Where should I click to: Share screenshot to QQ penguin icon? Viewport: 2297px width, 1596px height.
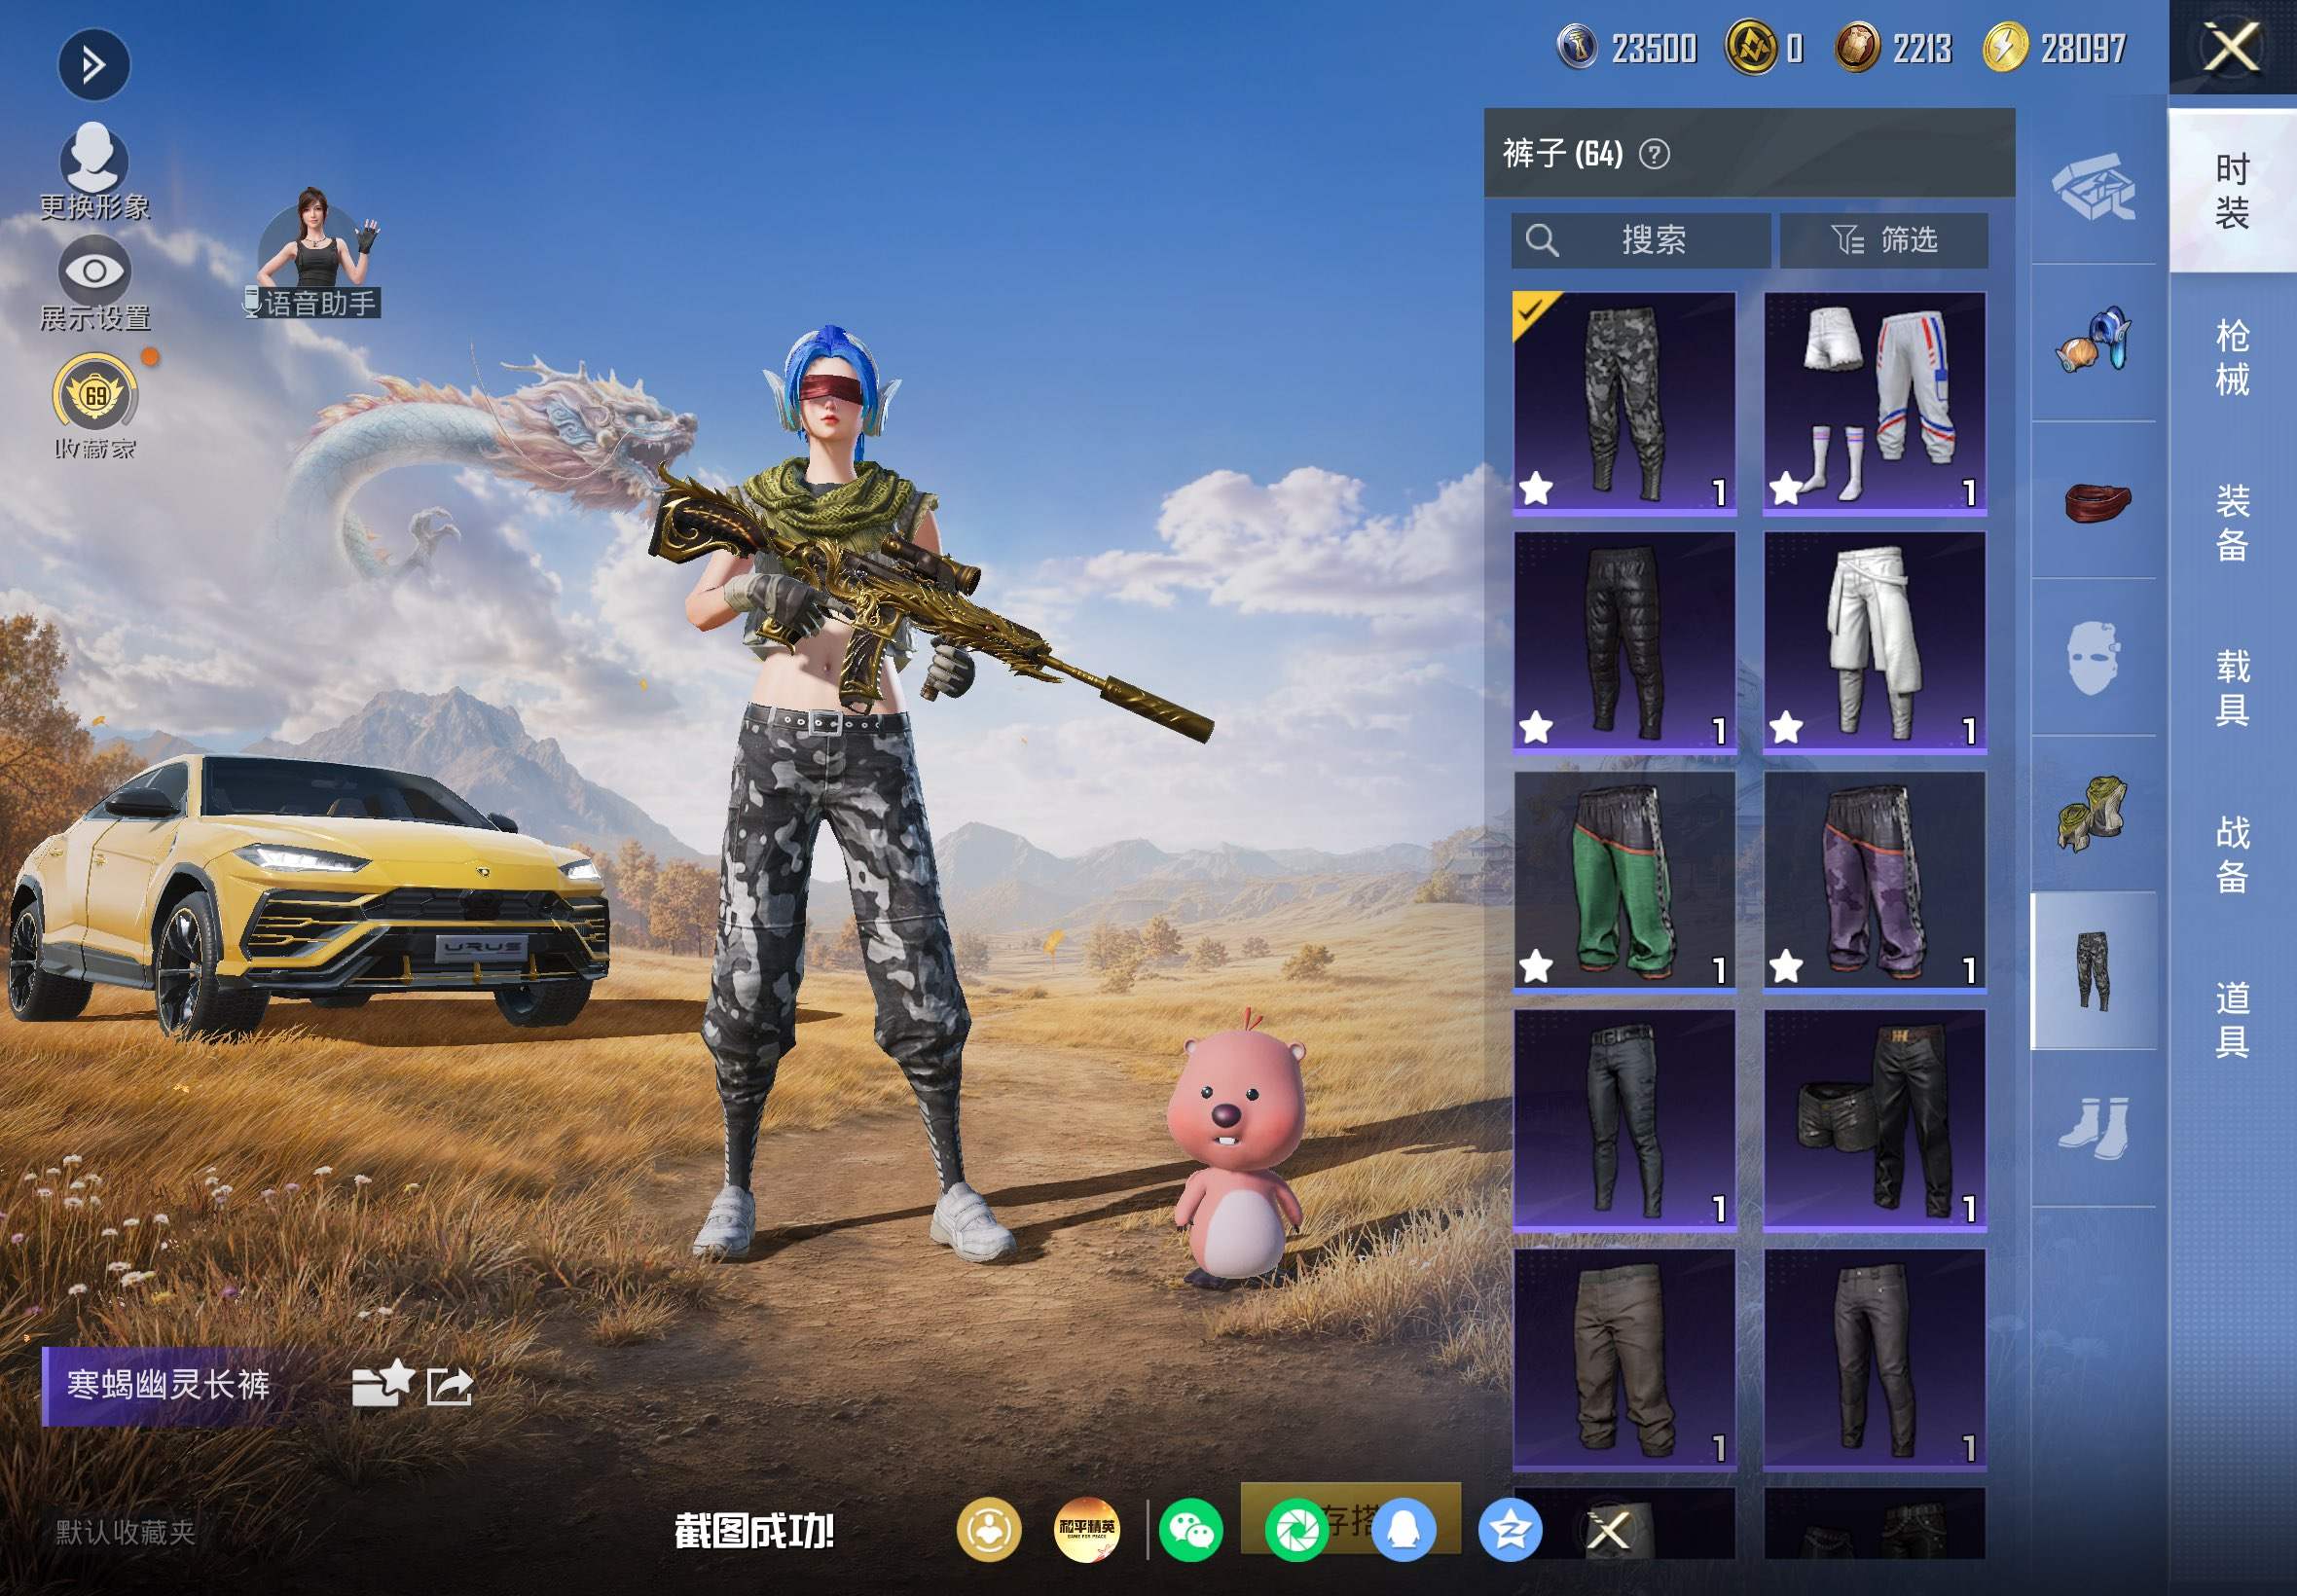(x=1404, y=1530)
